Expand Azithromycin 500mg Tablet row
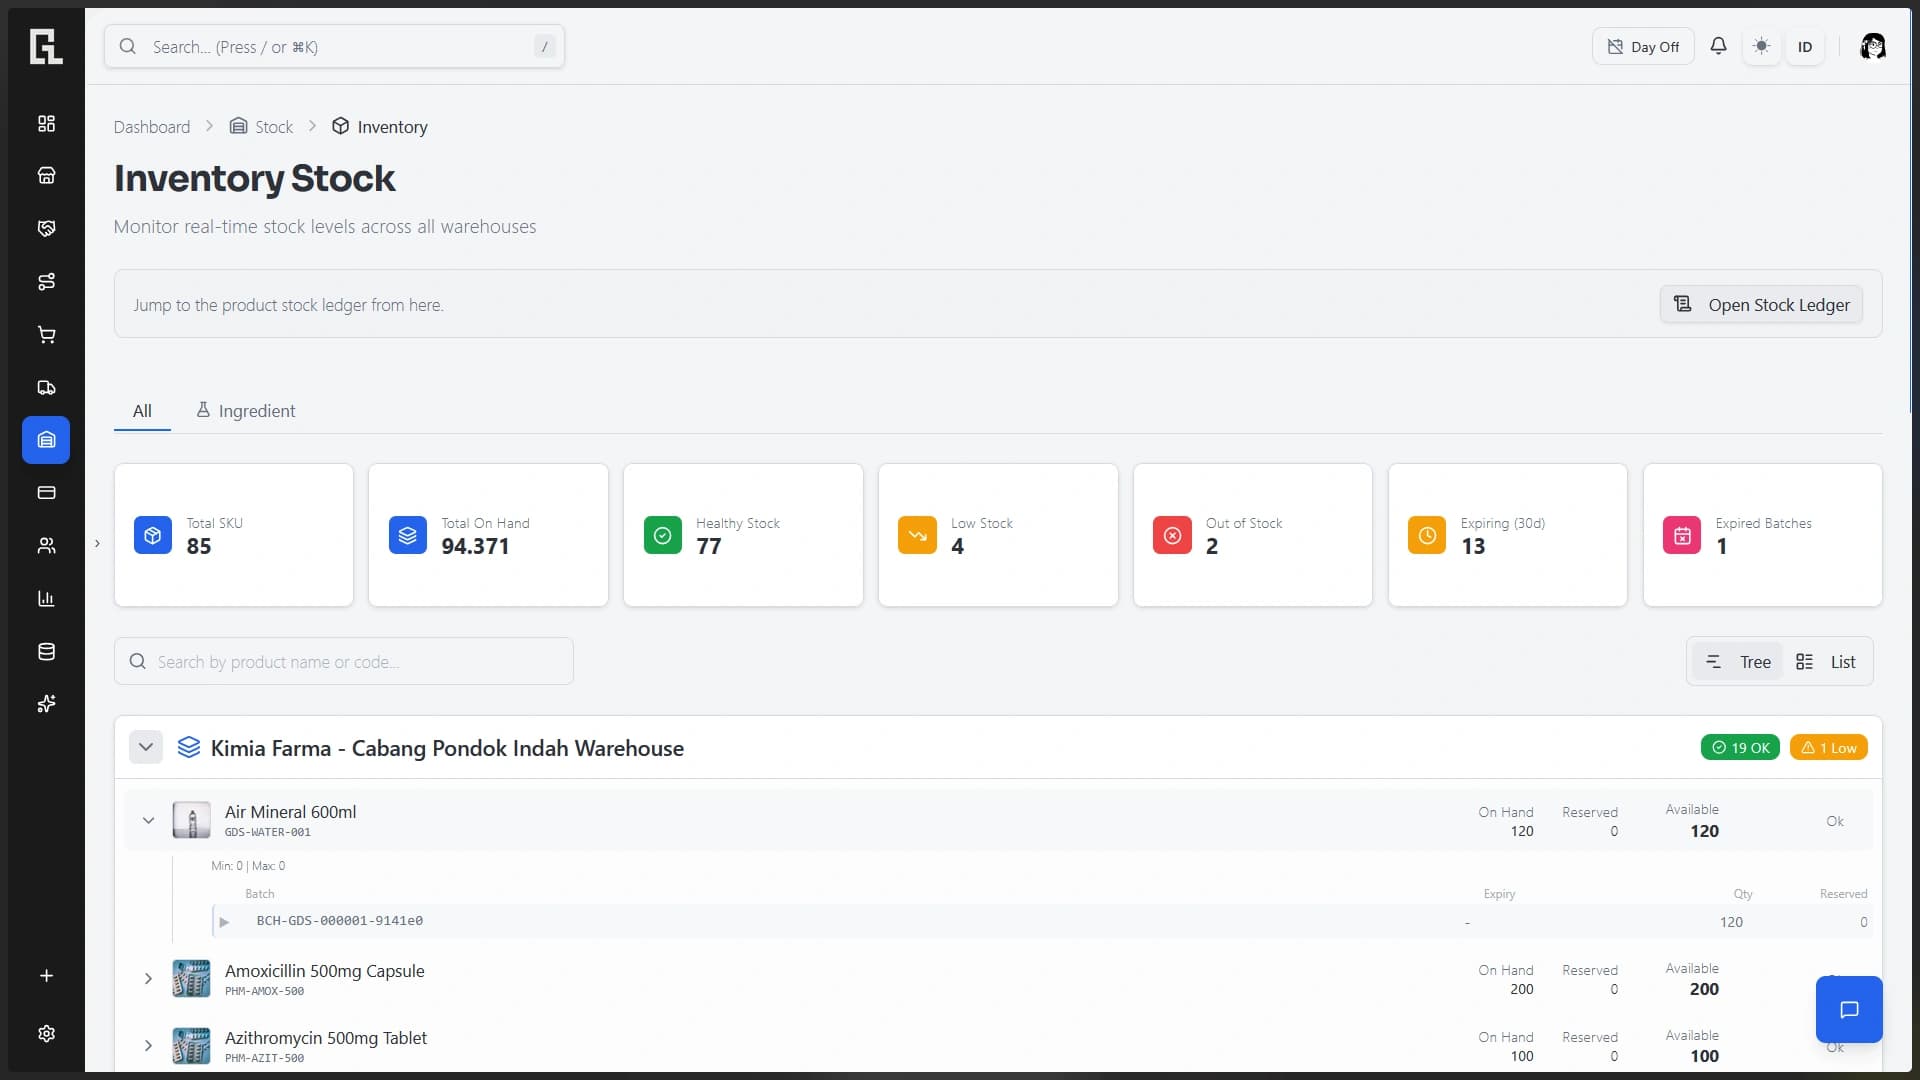 (148, 1046)
